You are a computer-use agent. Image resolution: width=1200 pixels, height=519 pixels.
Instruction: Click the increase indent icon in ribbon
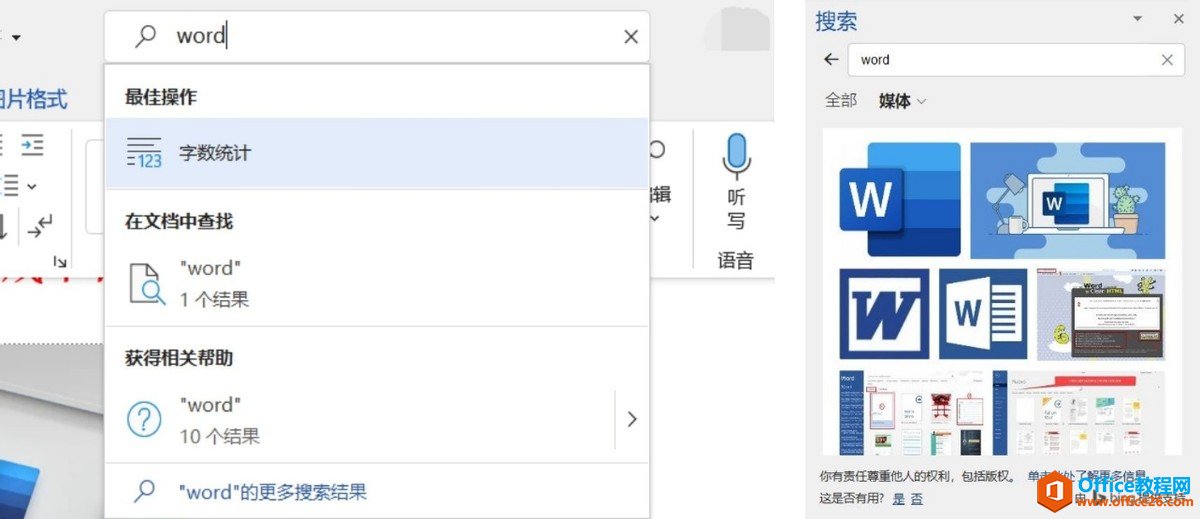coord(32,145)
